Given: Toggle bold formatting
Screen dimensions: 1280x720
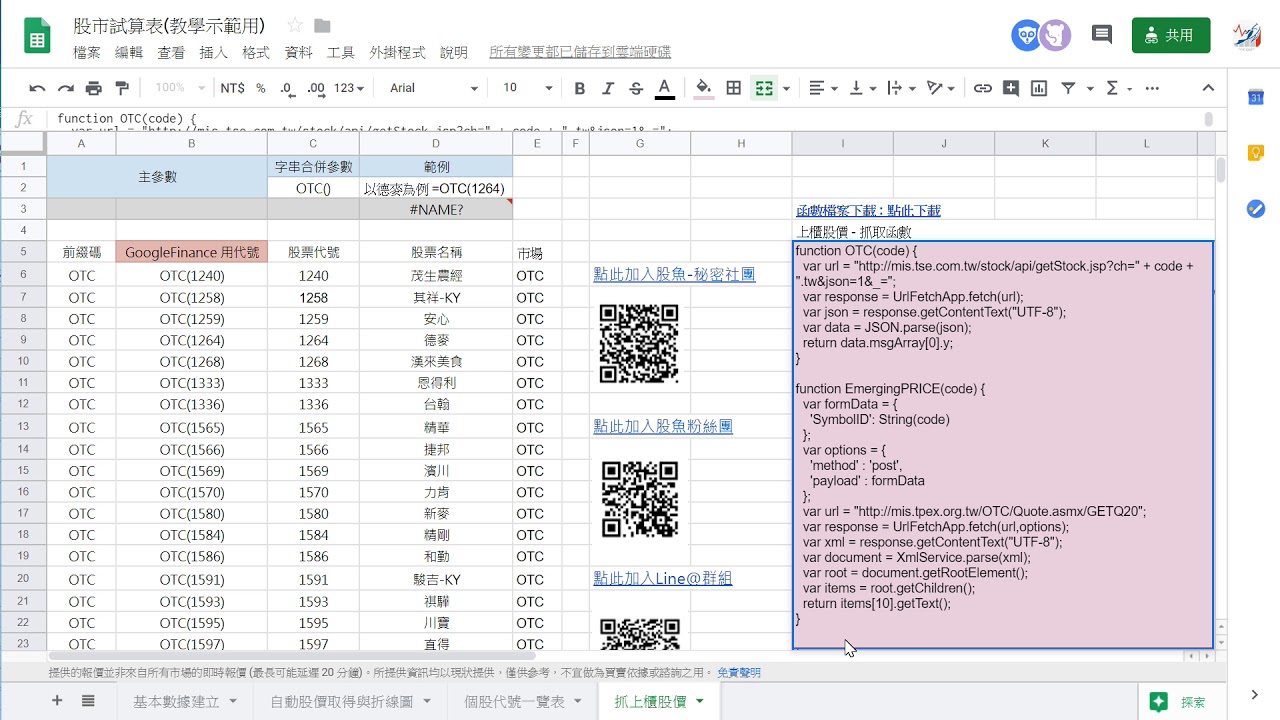Looking at the screenshot, I should click(x=580, y=88).
